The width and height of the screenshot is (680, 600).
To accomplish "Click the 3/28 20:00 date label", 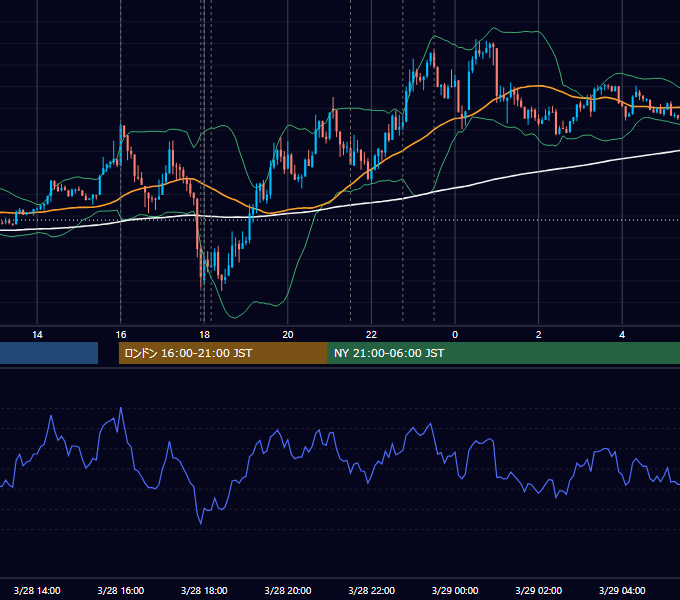I will pyautogui.click(x=288, y=590).
